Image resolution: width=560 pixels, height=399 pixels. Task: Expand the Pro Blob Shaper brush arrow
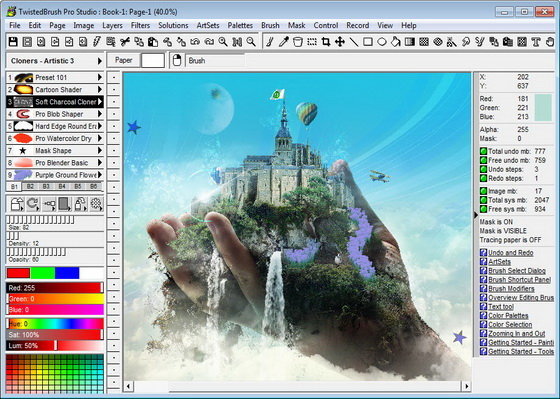(x=100, y=114)
